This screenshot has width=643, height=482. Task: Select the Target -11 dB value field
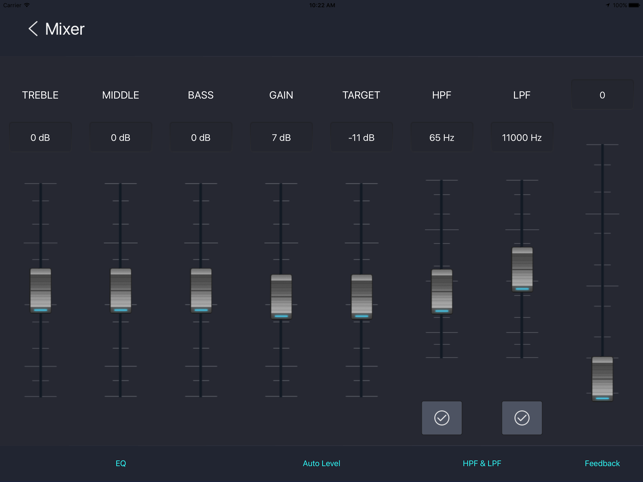point(361,137)
